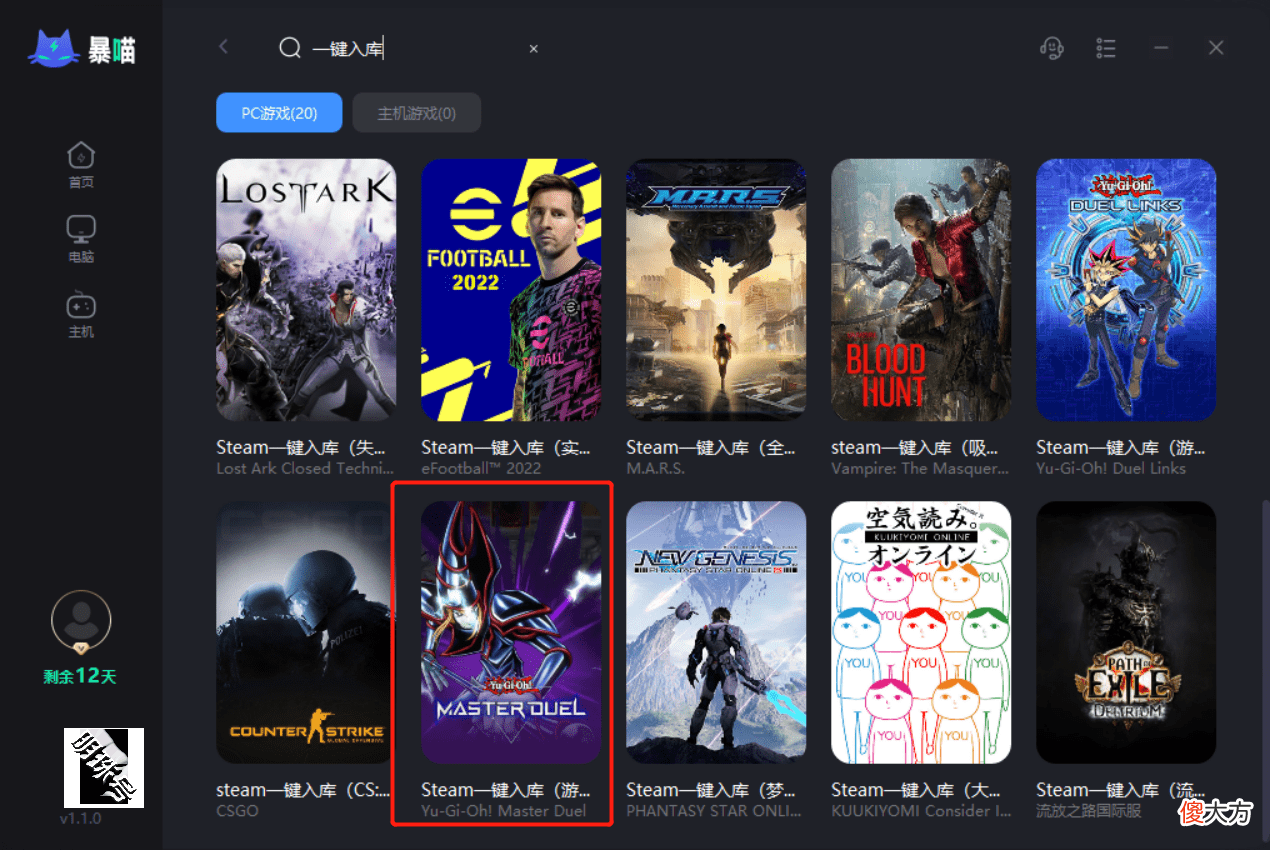Click the 'KUUKIYOMI Consider I...' subtitle
The image size is (1270, 850).
point(919,811)
